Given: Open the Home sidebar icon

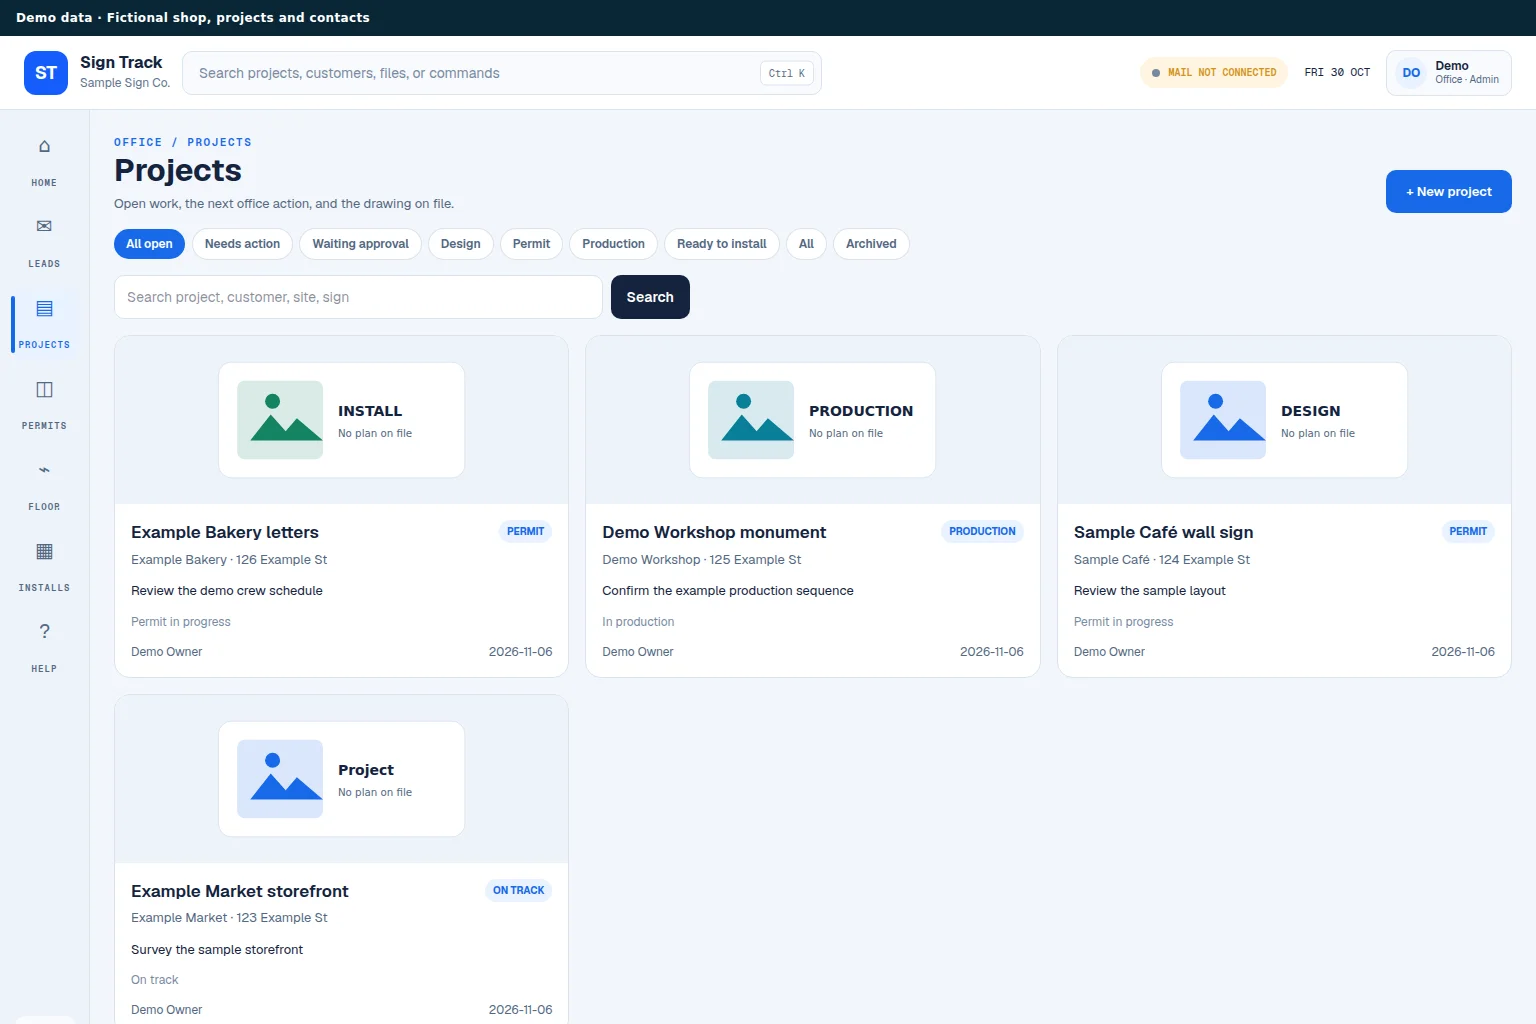Looking at the screenshot, I should 44,146.
